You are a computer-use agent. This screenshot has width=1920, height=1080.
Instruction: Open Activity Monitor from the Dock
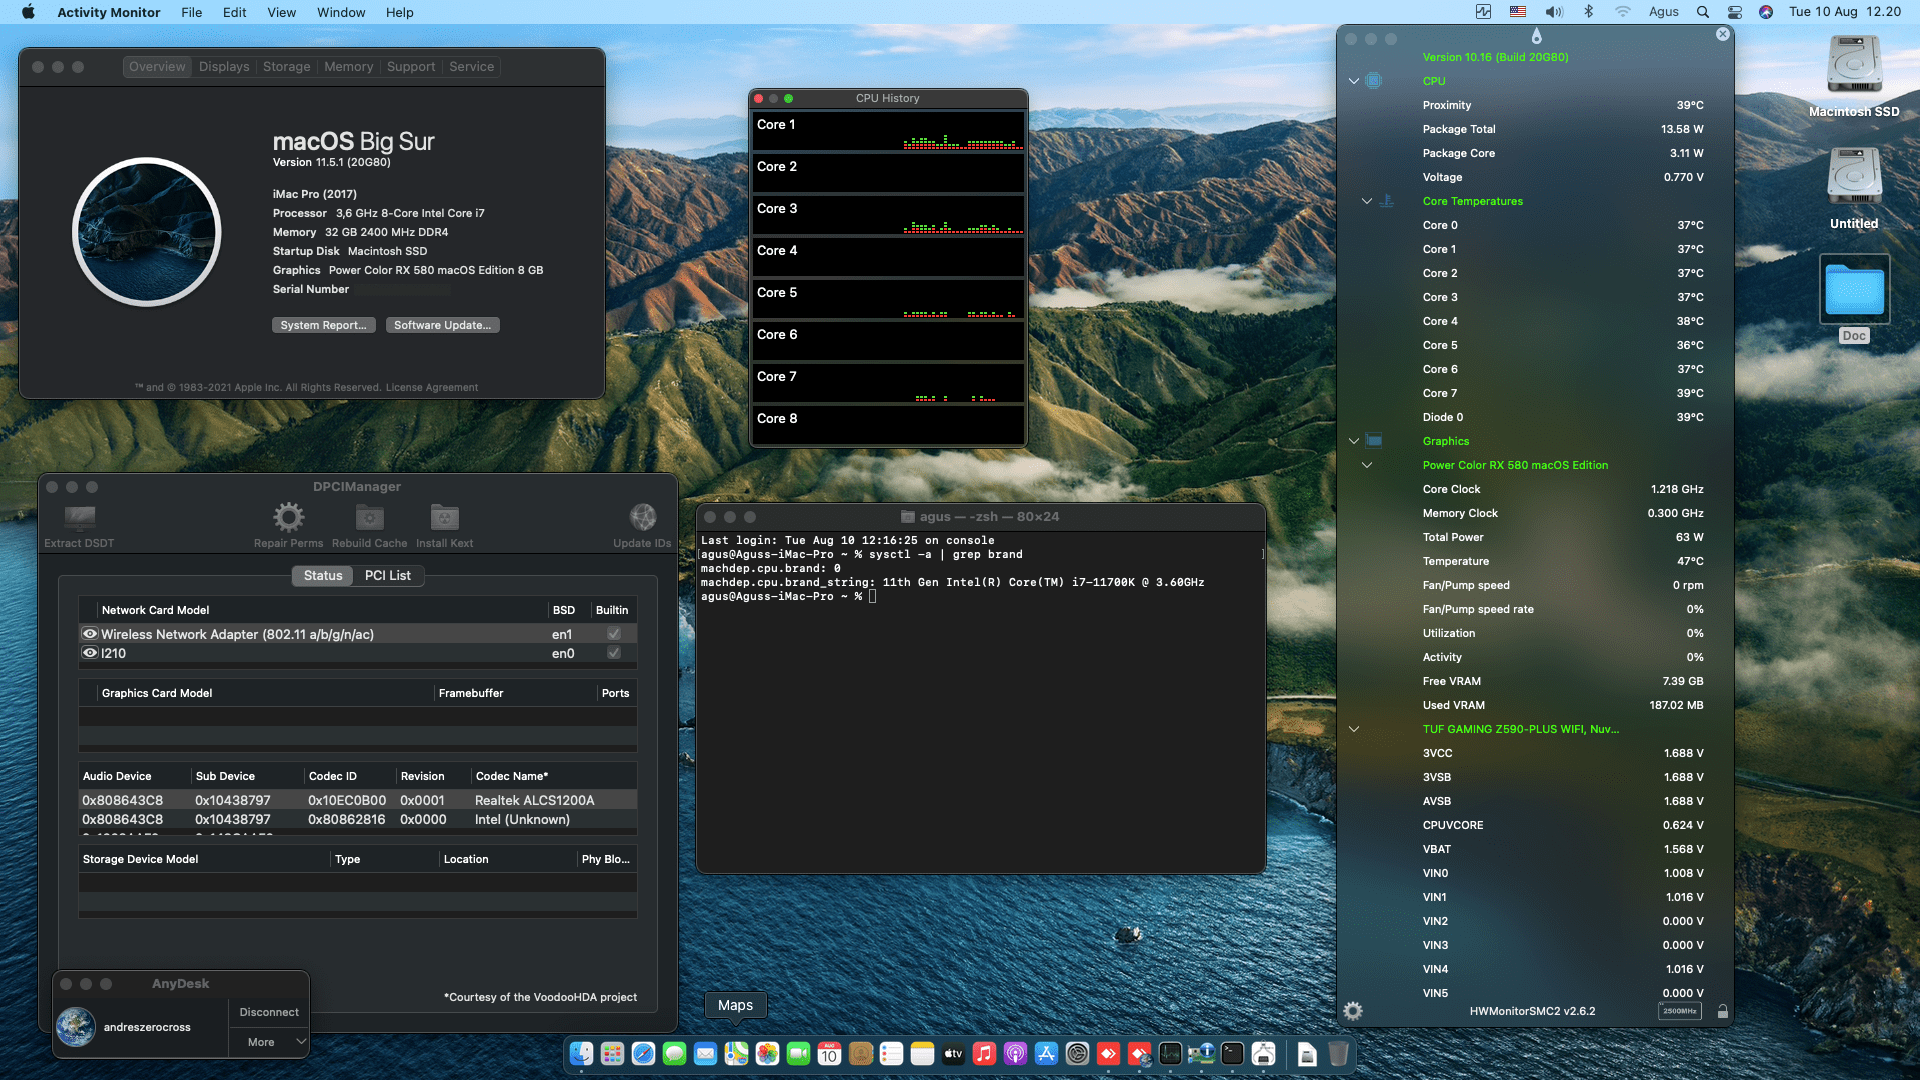(1170, 1053)
